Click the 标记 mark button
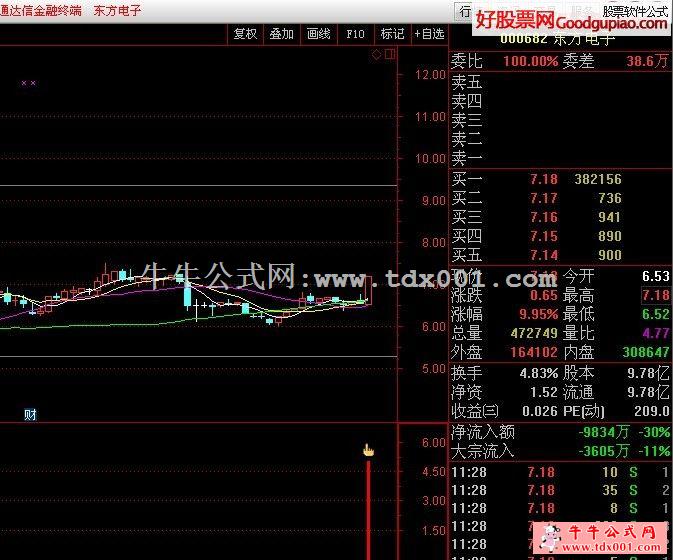The height and width of the screenshot is (560, 673). pyautogui.click(x=392, y=34)
